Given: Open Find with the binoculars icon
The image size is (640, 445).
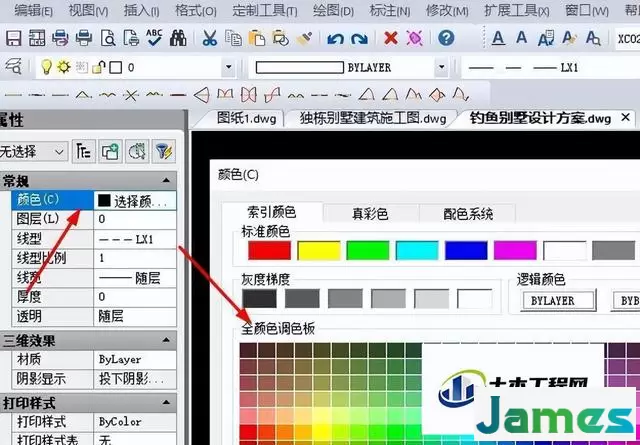Looking at the screenshot, I should point(178,38).
